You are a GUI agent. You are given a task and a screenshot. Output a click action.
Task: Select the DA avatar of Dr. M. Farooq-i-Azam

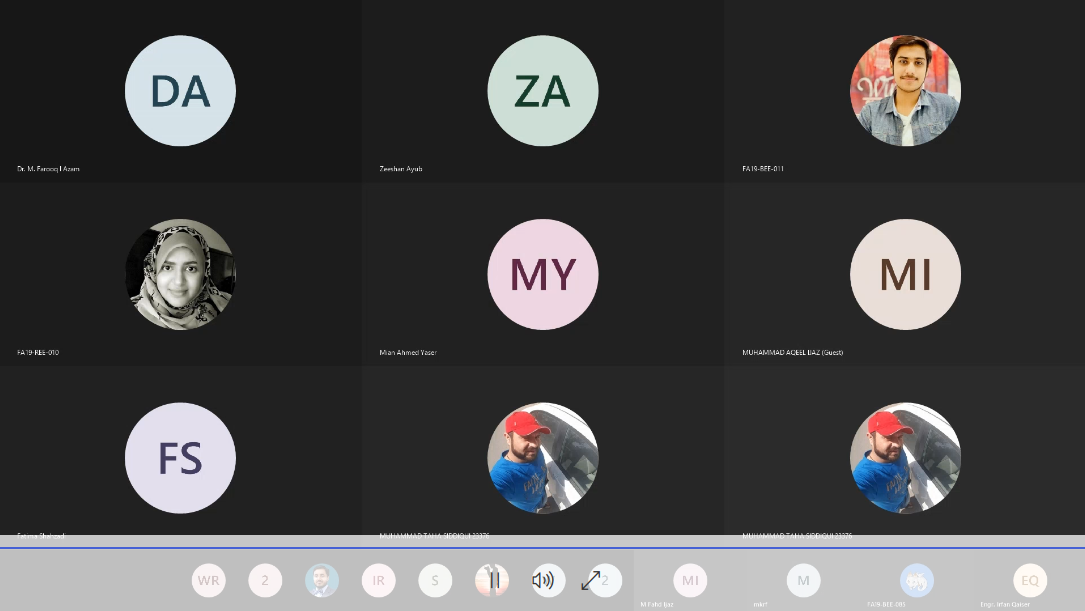click(180, 91)
